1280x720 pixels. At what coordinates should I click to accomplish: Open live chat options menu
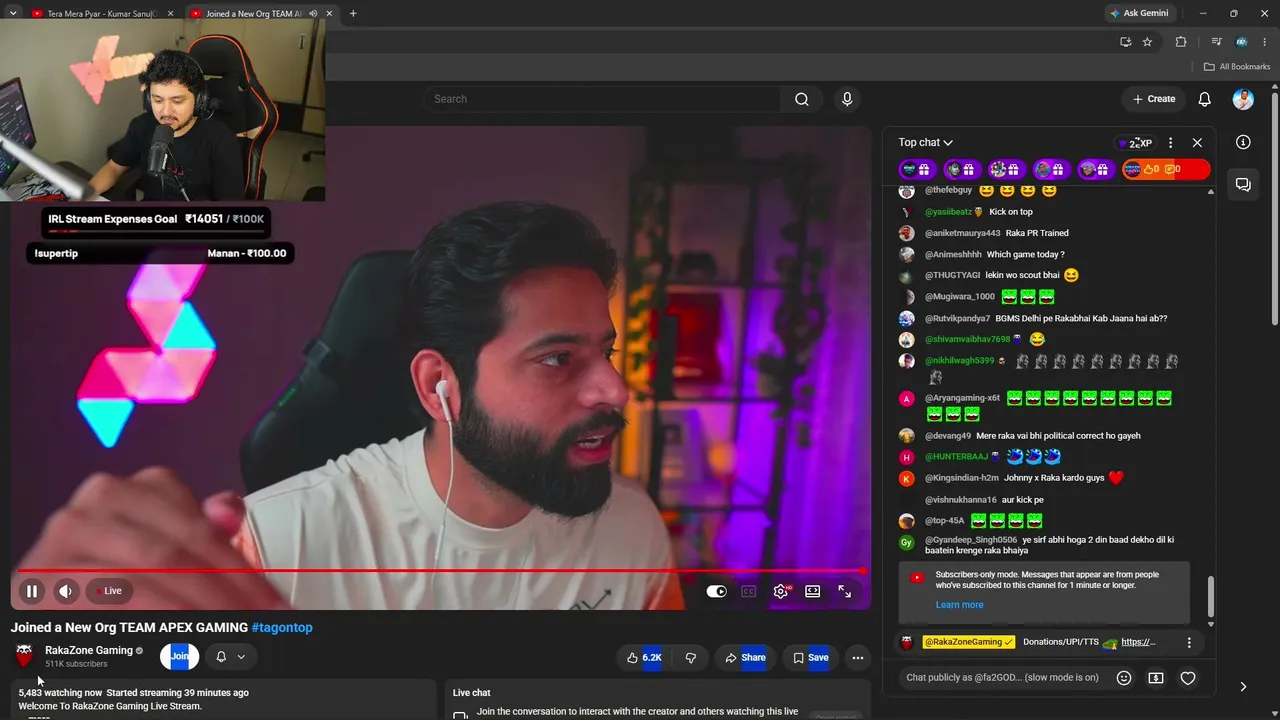pos(1171,143)
